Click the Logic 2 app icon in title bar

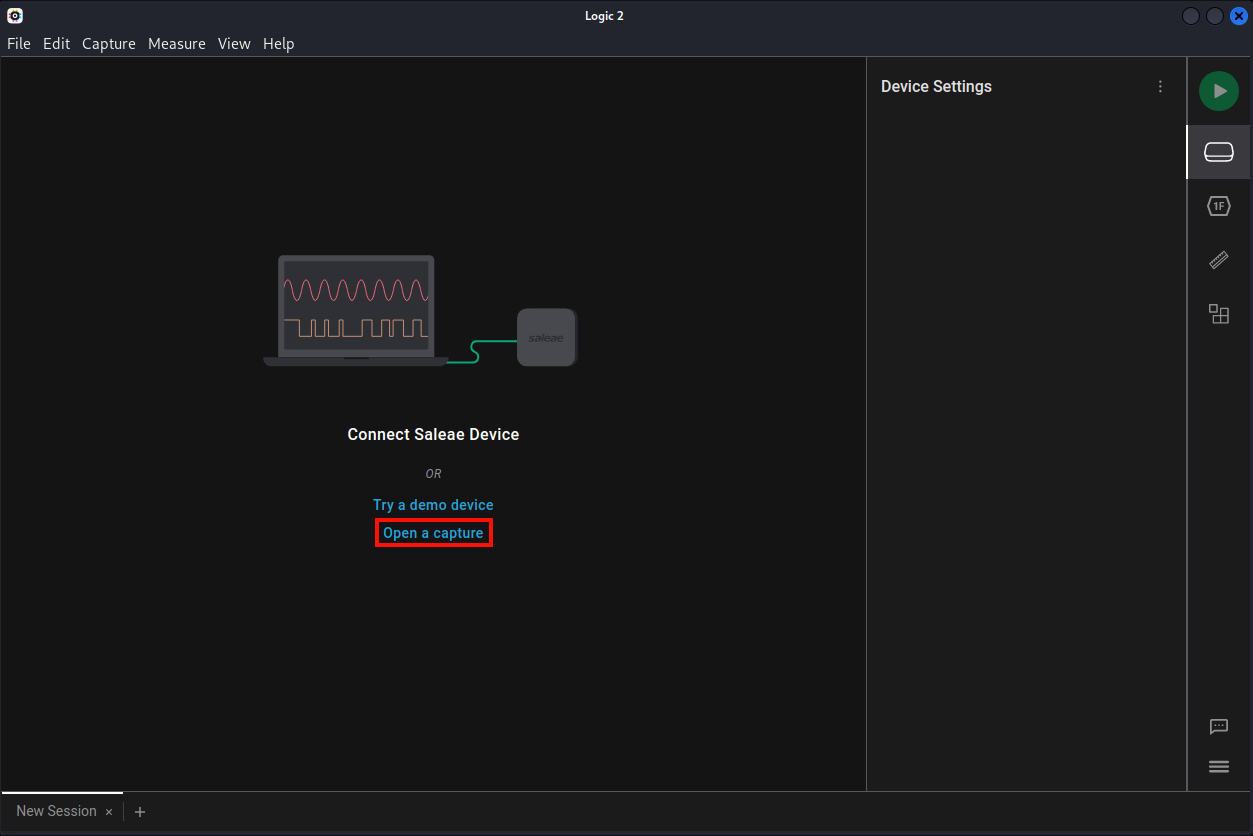pos(15,15)
